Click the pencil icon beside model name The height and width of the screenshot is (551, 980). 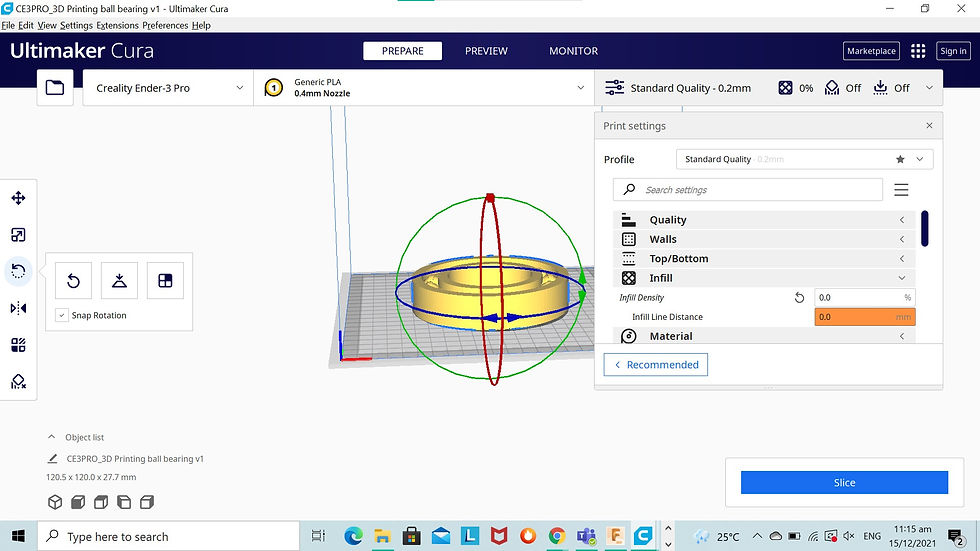(x=52, y=459)
